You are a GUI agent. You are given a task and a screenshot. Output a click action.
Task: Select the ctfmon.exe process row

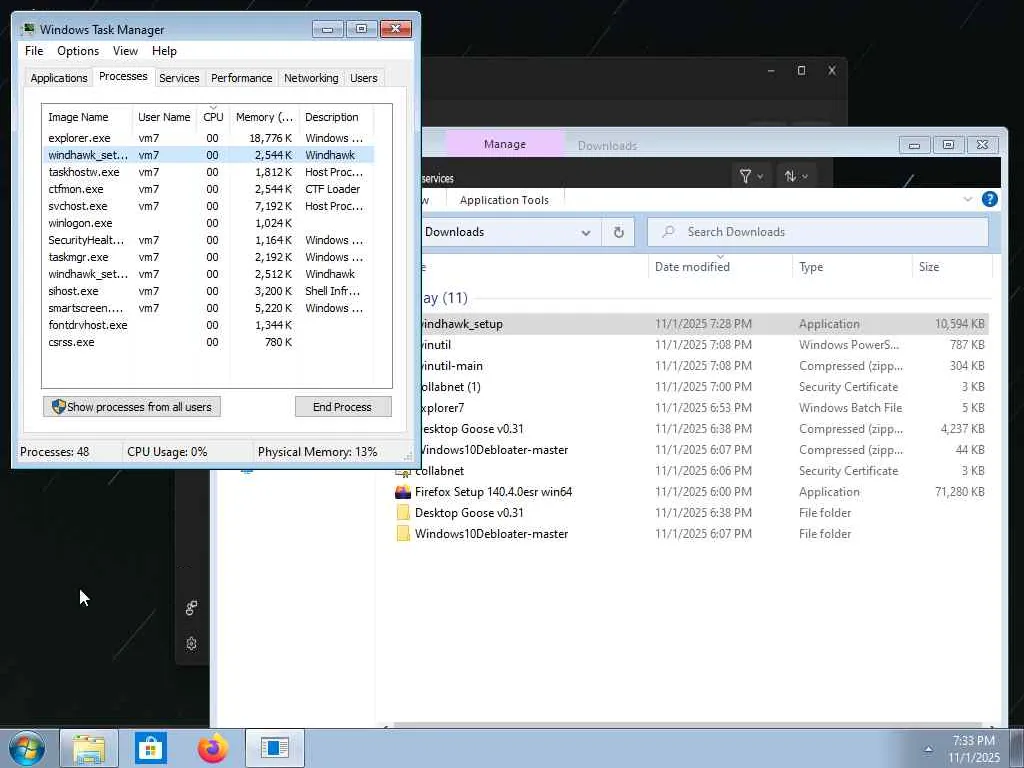coord(208,189)
